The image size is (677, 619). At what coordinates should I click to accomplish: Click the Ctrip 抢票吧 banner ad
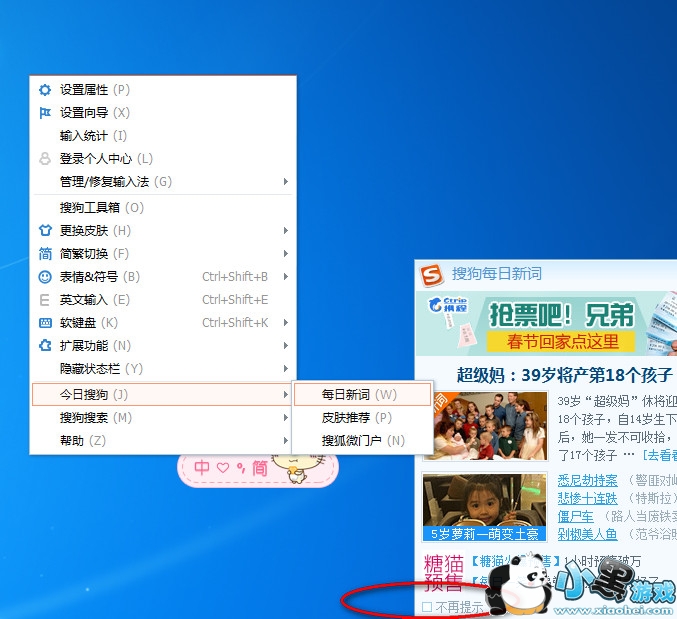[546, 323]
